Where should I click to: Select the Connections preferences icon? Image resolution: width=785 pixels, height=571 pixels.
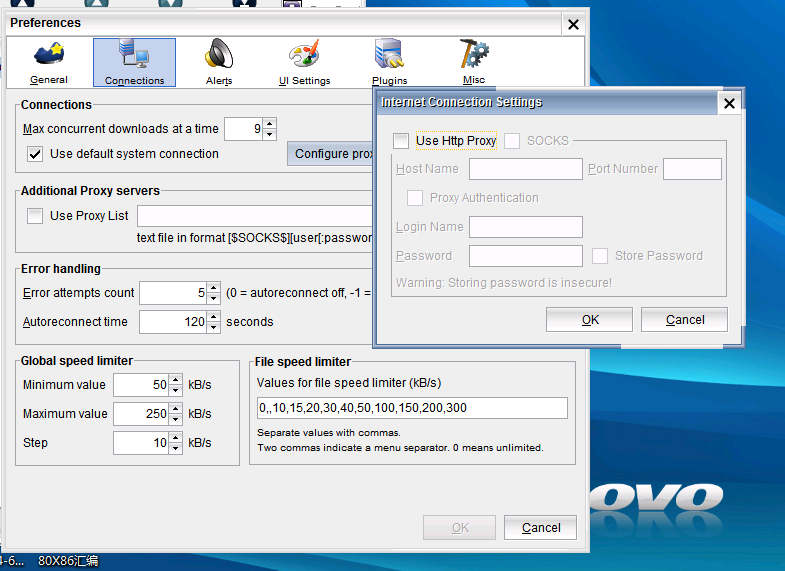click(134, 62)
